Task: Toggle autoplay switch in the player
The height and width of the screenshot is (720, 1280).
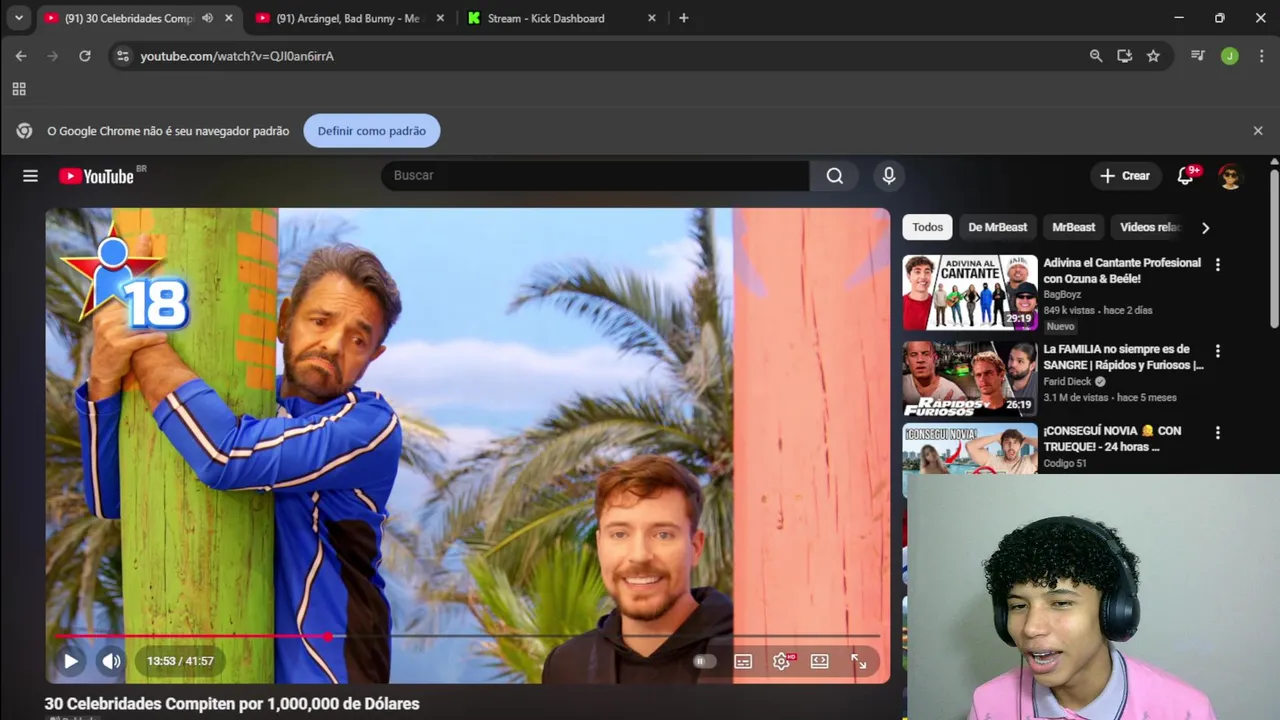Action: 705,661
